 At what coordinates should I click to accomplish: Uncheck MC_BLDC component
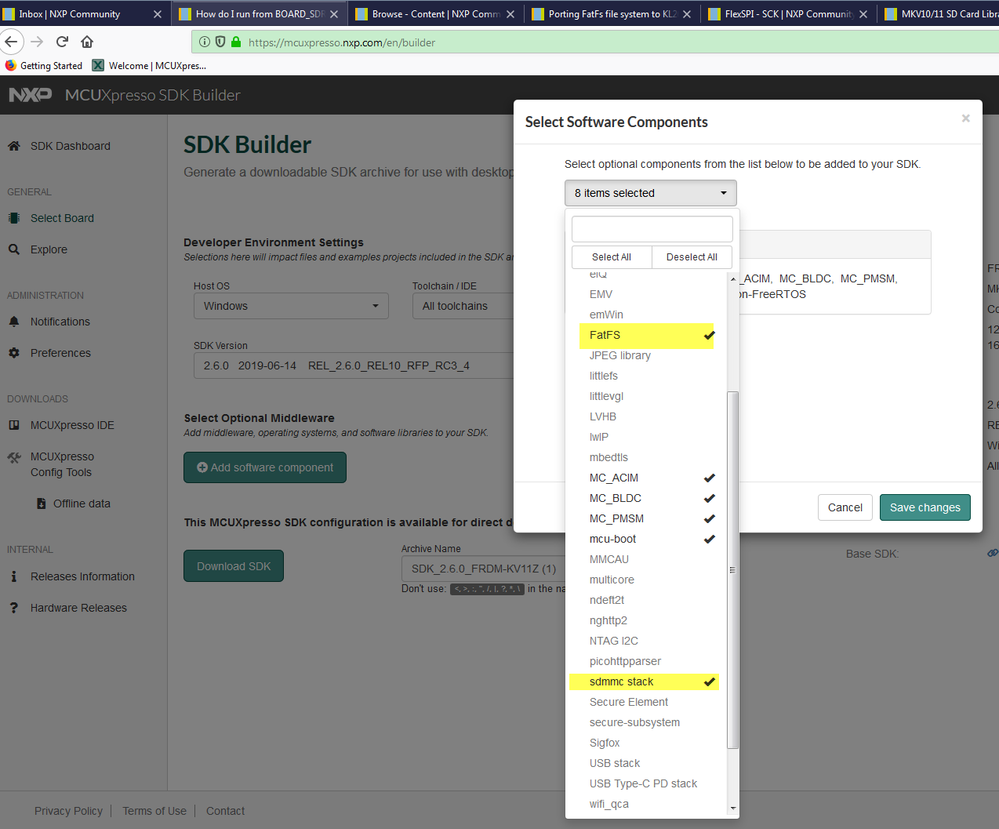(x=647, y=498)
